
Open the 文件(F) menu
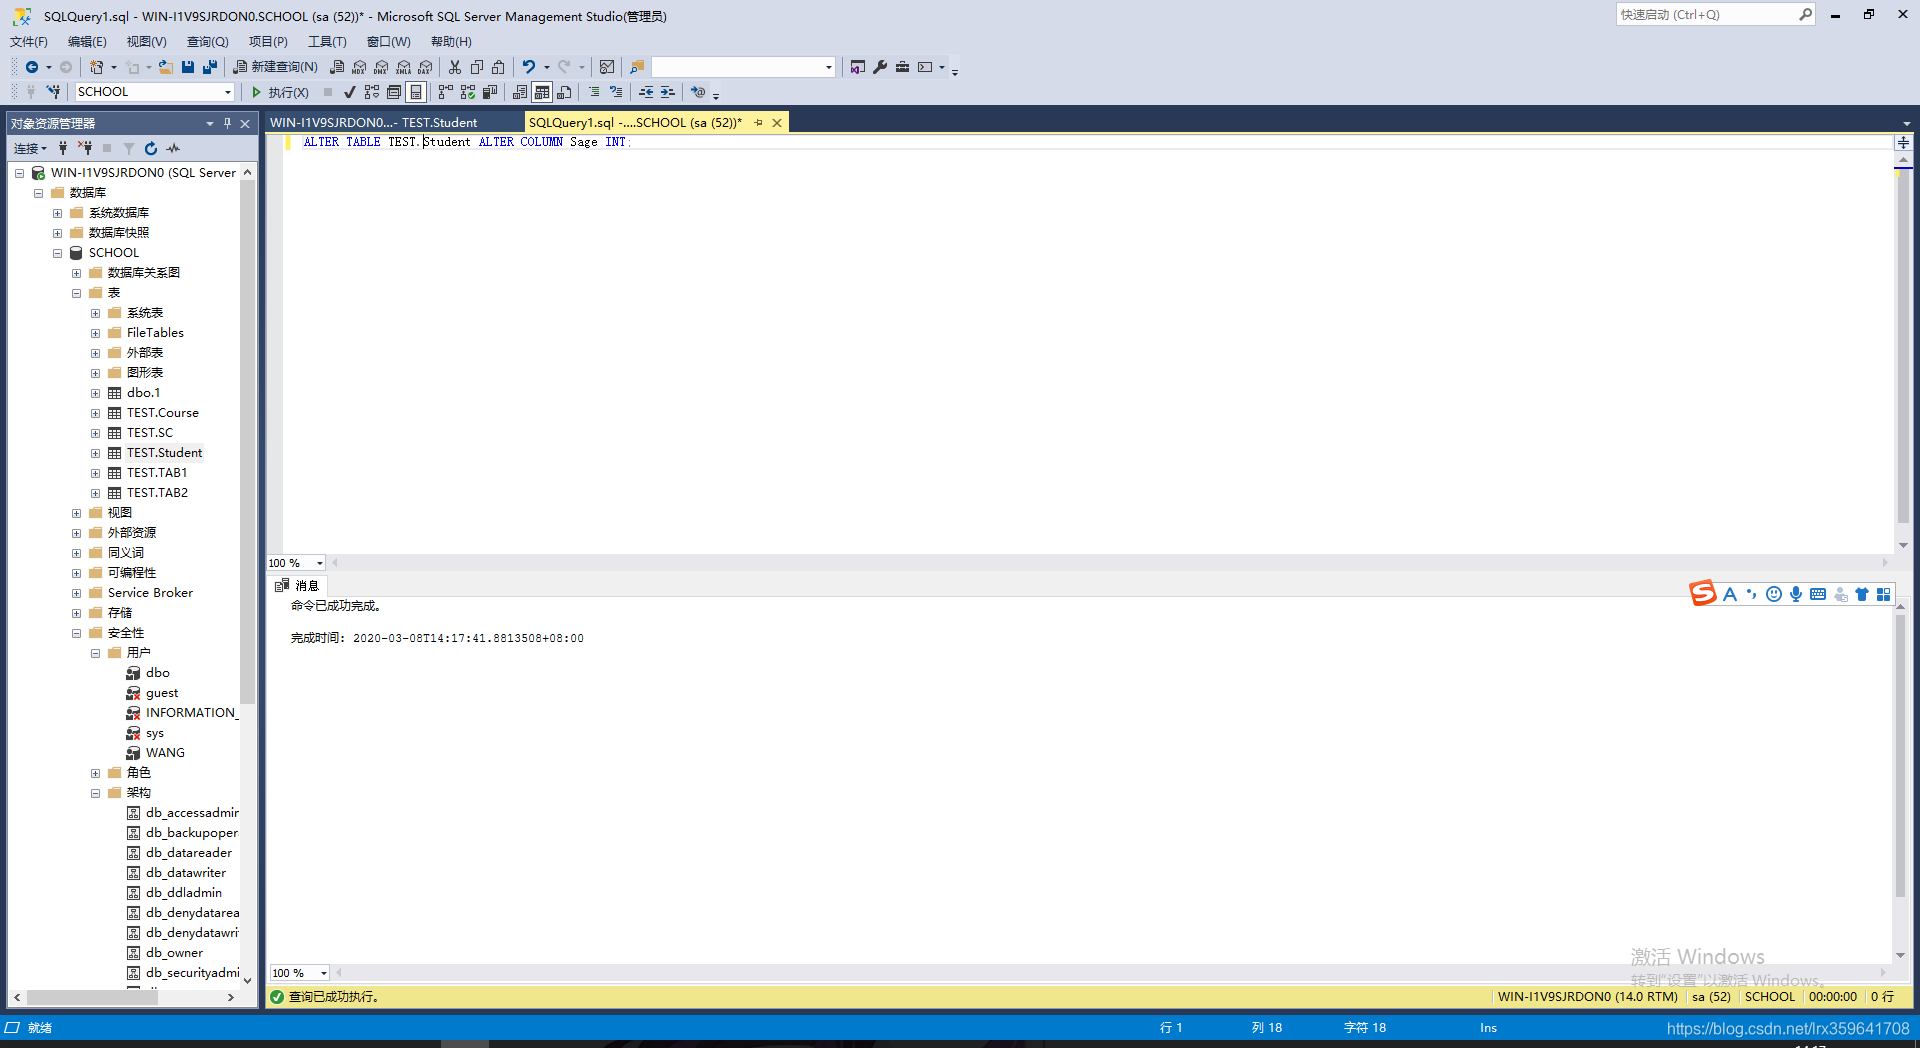pyautogui.click(x=29, y=42)
